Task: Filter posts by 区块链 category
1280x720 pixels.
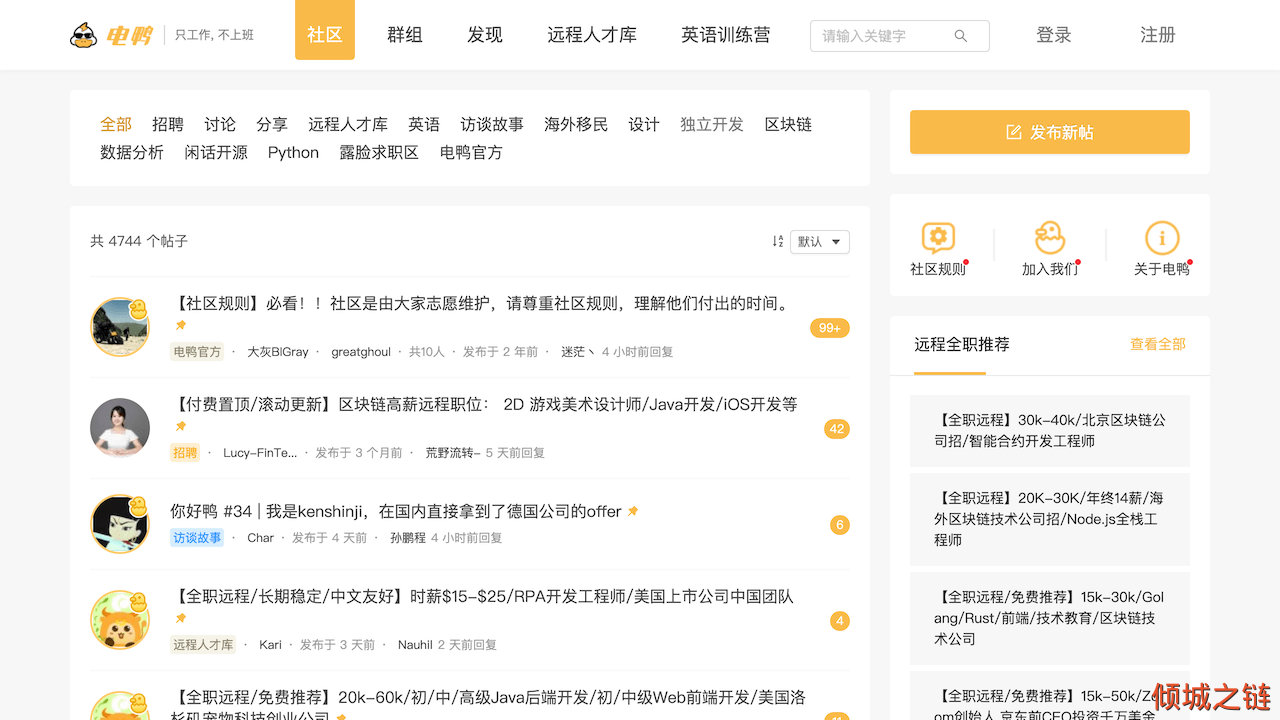Action: click(788, 124)
